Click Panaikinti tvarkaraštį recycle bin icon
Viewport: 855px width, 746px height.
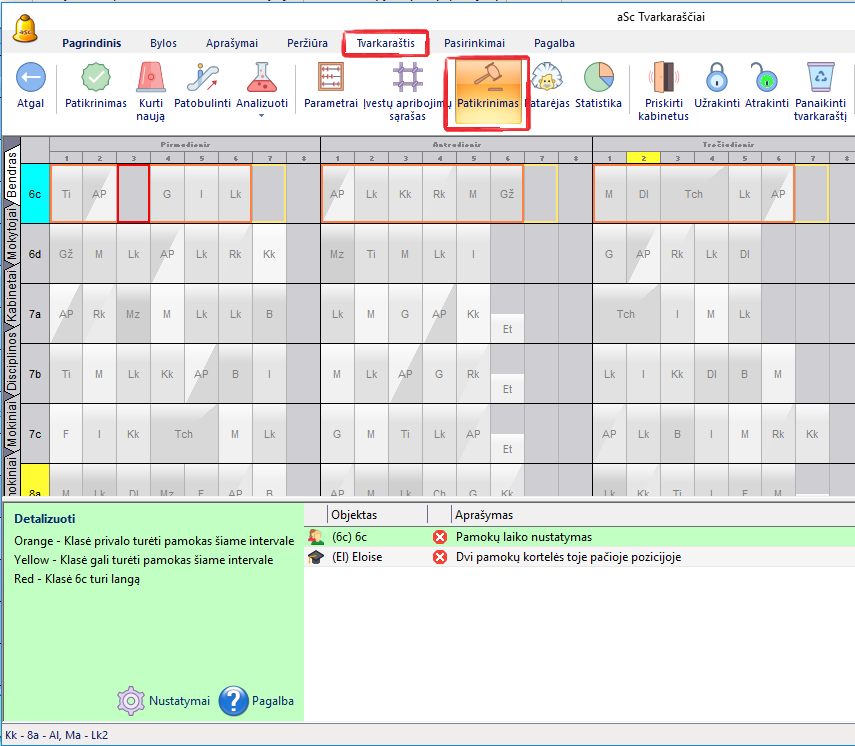[820, 79]
